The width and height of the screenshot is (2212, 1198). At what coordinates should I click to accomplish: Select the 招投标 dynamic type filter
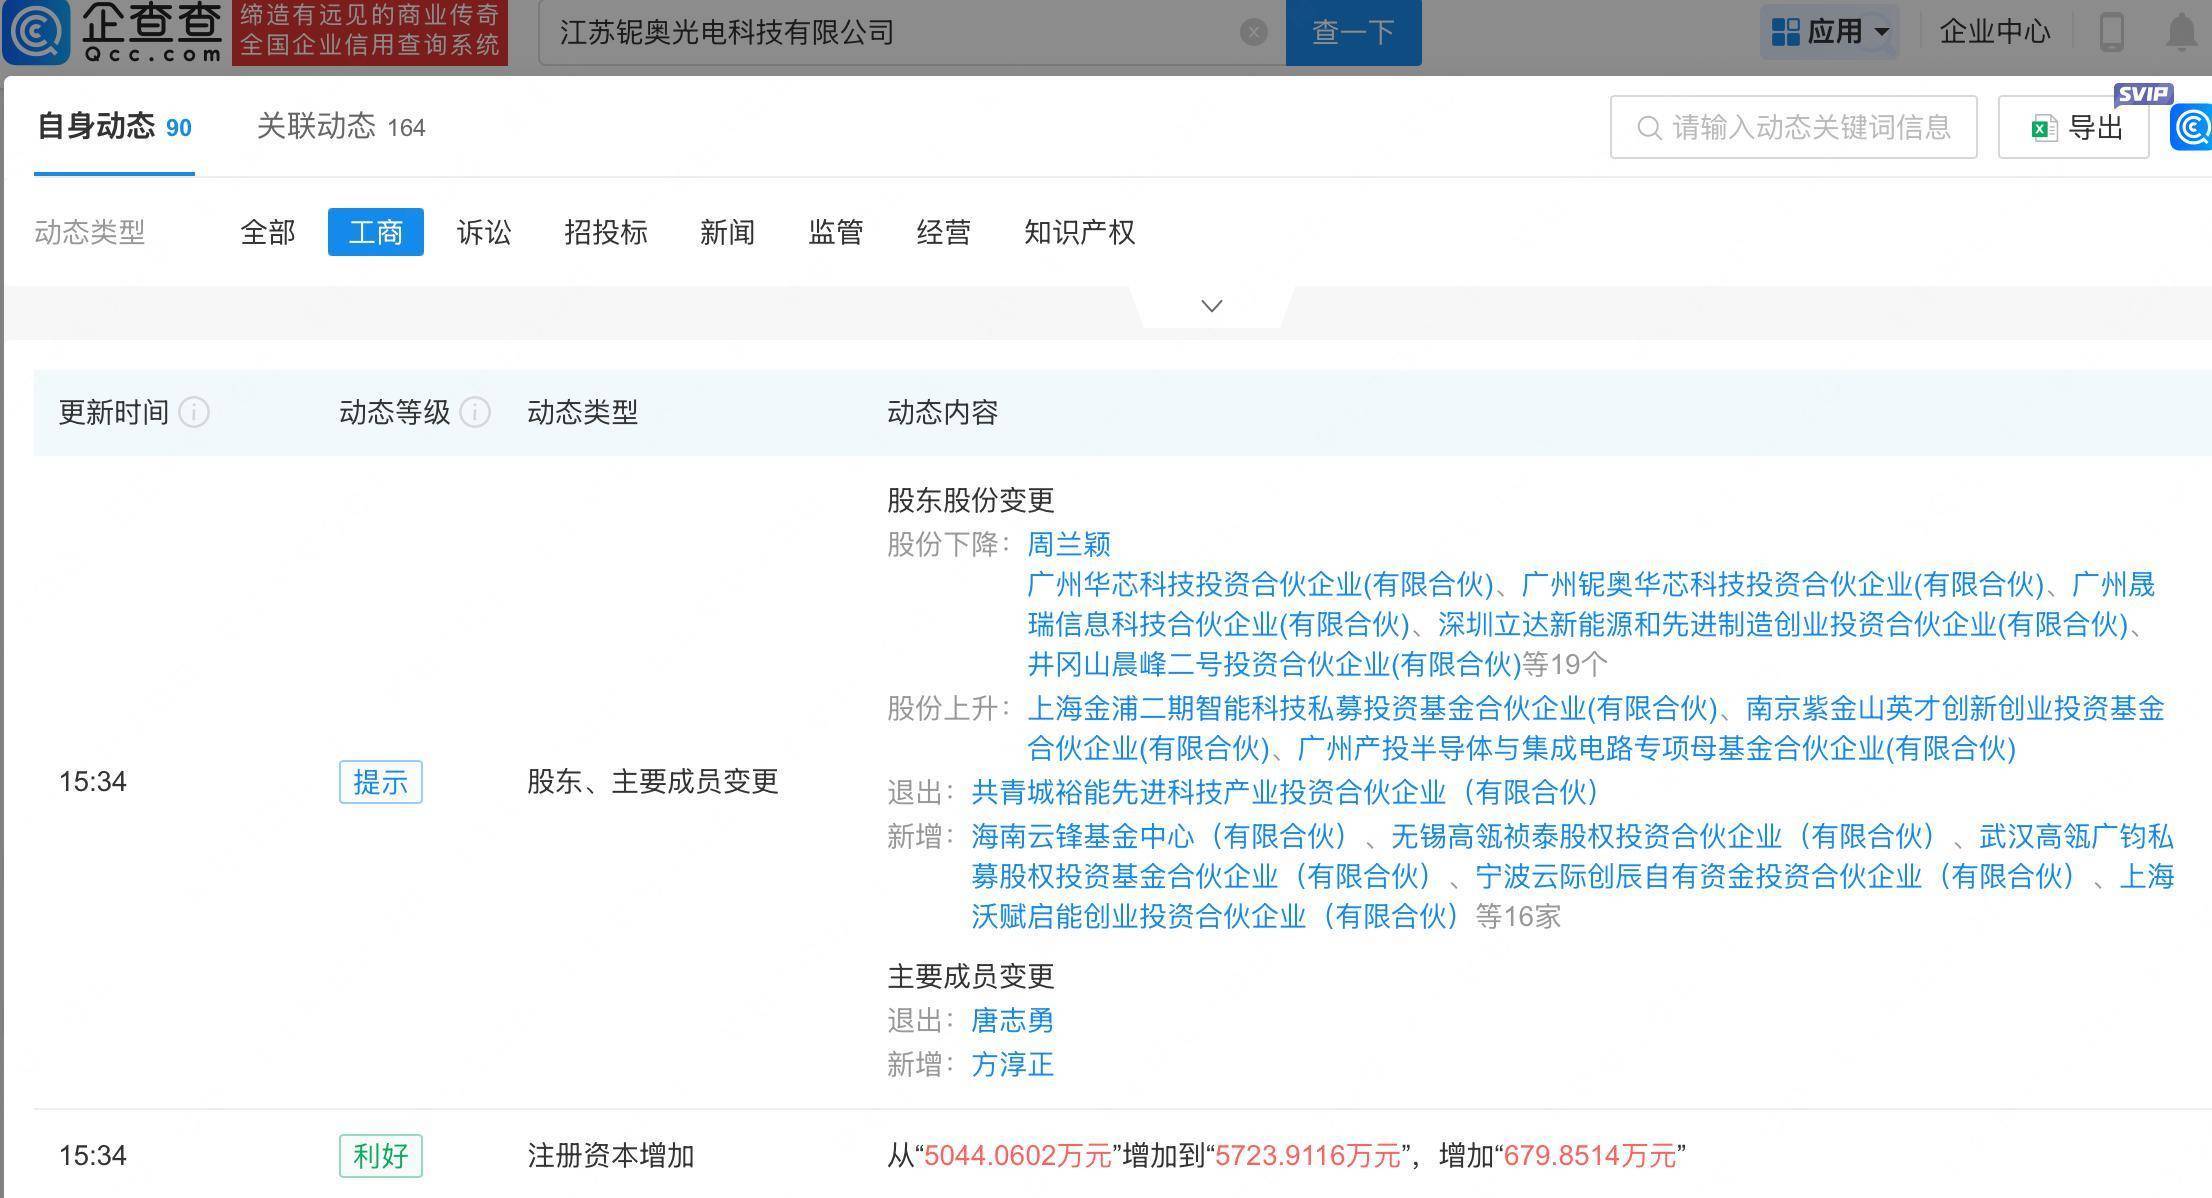606,232
